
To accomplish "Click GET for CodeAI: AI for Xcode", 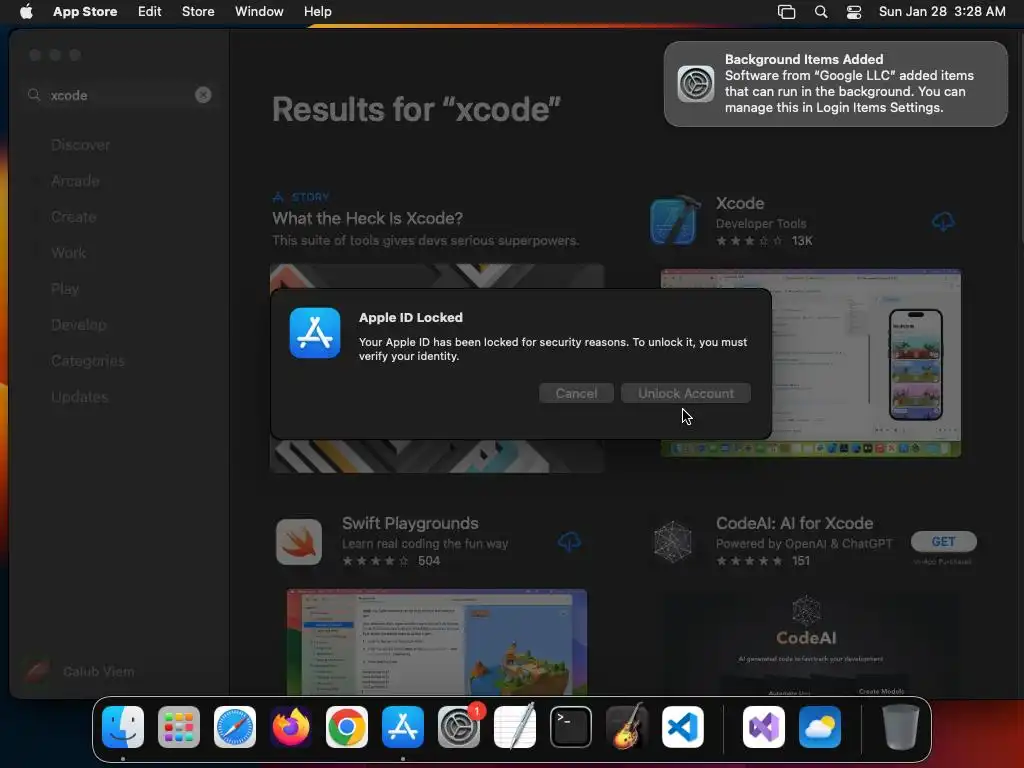I will pyautogui.click(x=943, y=541).
